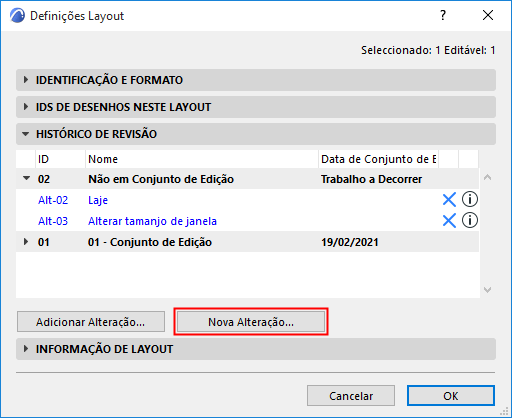Confirm with the OK button
The height and width of the screenshot is (418, 512).
tap(451, 396)
